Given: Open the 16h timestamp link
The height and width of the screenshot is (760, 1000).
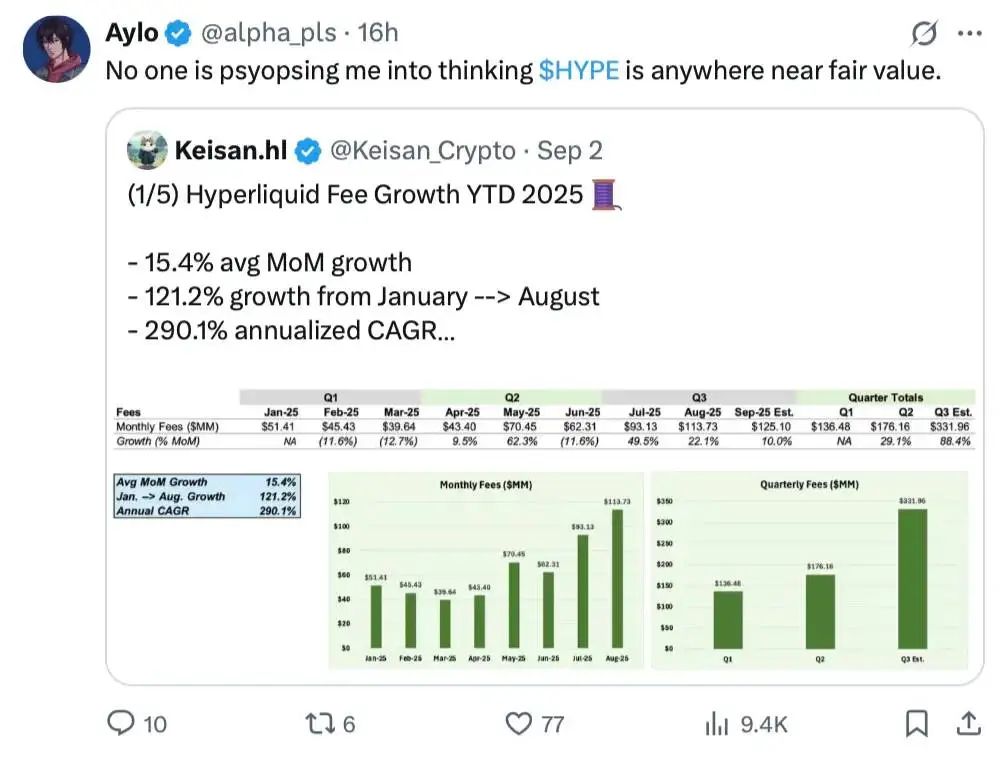Looking at the screenshot, I should pyautogui.click(x=376, y=32).
